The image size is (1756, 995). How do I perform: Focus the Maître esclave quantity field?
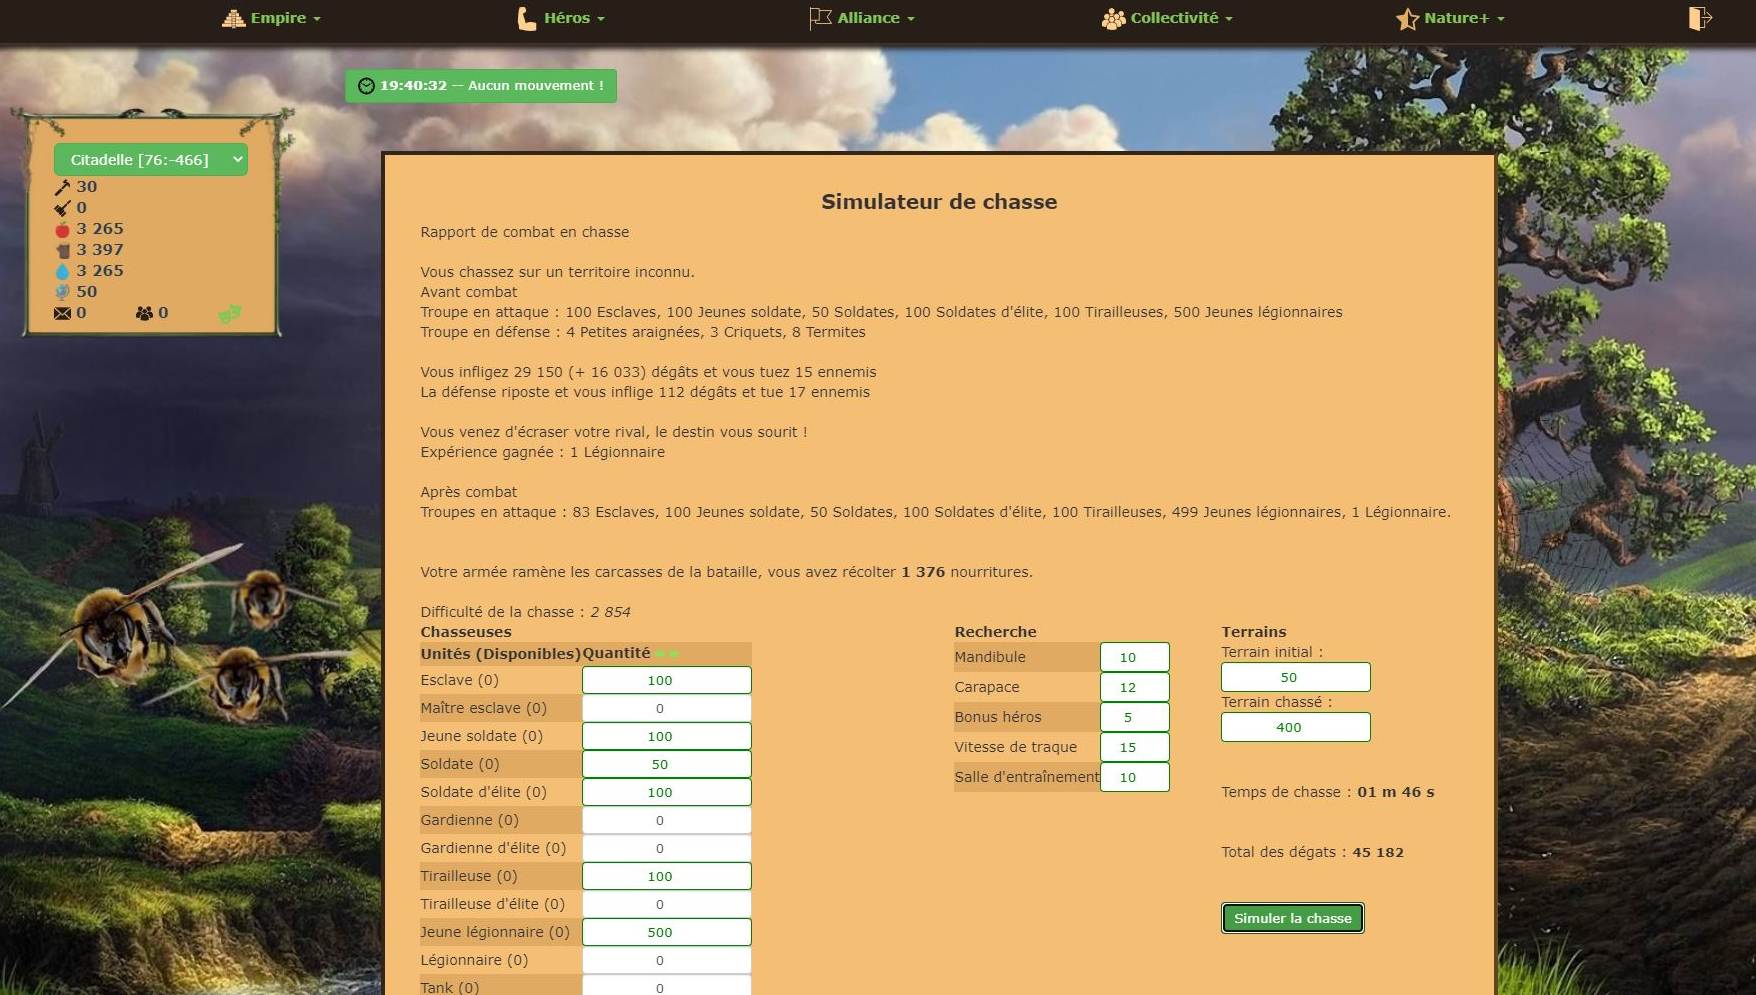(666, 708)
